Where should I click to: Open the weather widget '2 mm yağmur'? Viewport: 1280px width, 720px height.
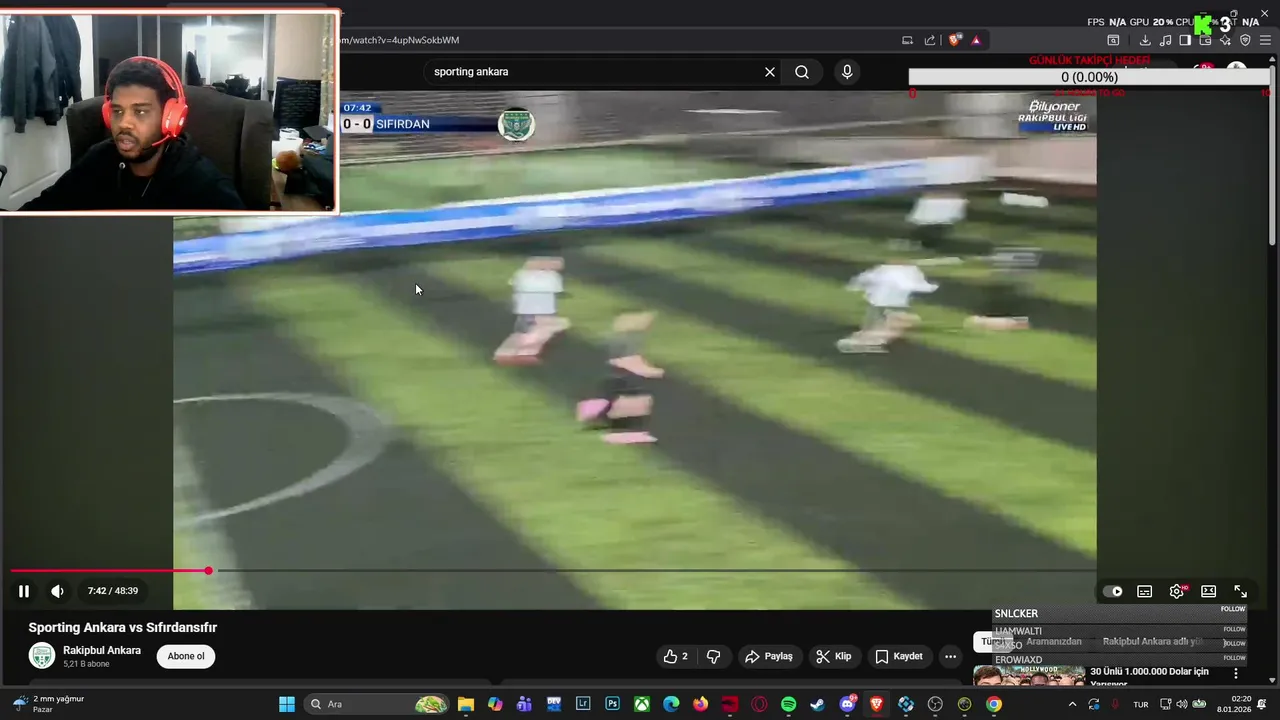pos(48,704)
